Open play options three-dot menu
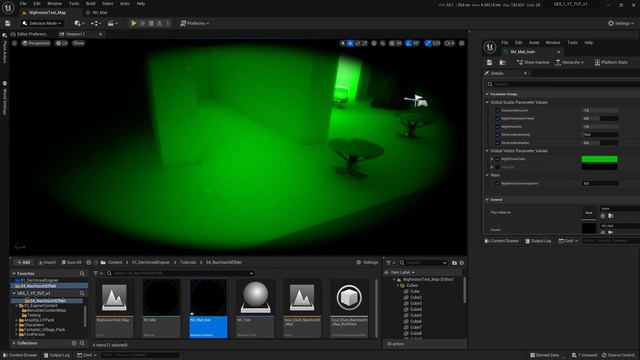The height and width of the screenshot is (360, 640). [x=168, y=23]
